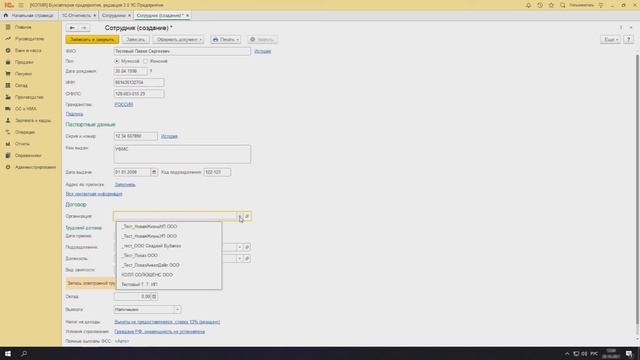The height and width of the screenshot is (360, 640).
Task: Open the 1C main menu hamburger icon
Action: [x=21, y=5]
